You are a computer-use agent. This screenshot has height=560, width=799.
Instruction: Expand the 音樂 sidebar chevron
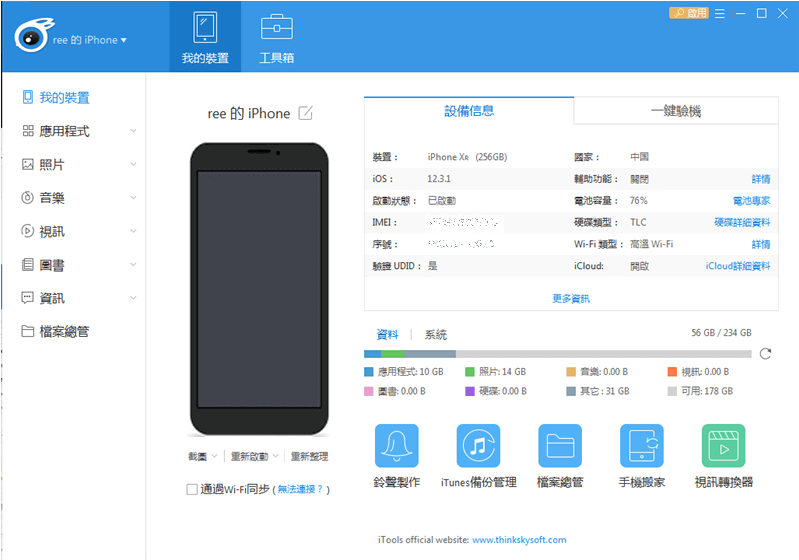click(133, 198)
